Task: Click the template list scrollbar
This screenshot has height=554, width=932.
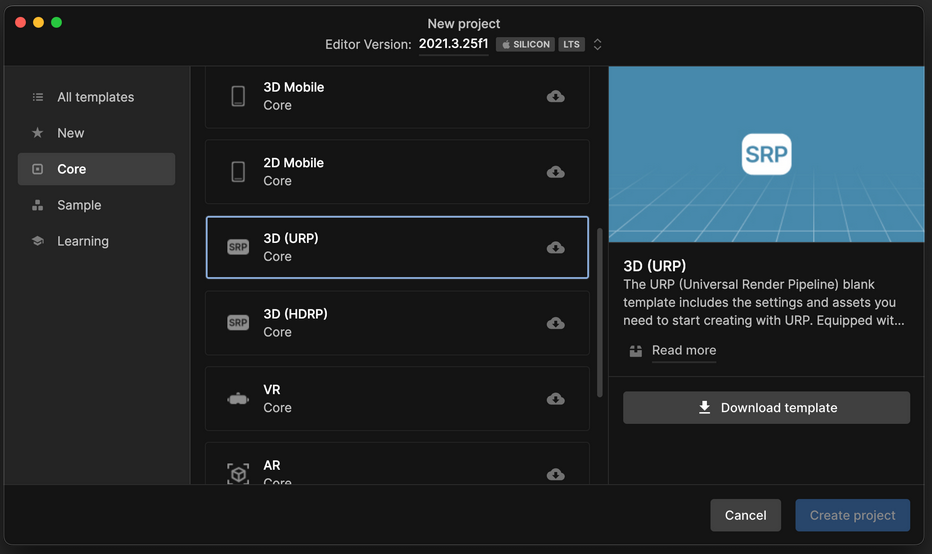Action: 600,313
